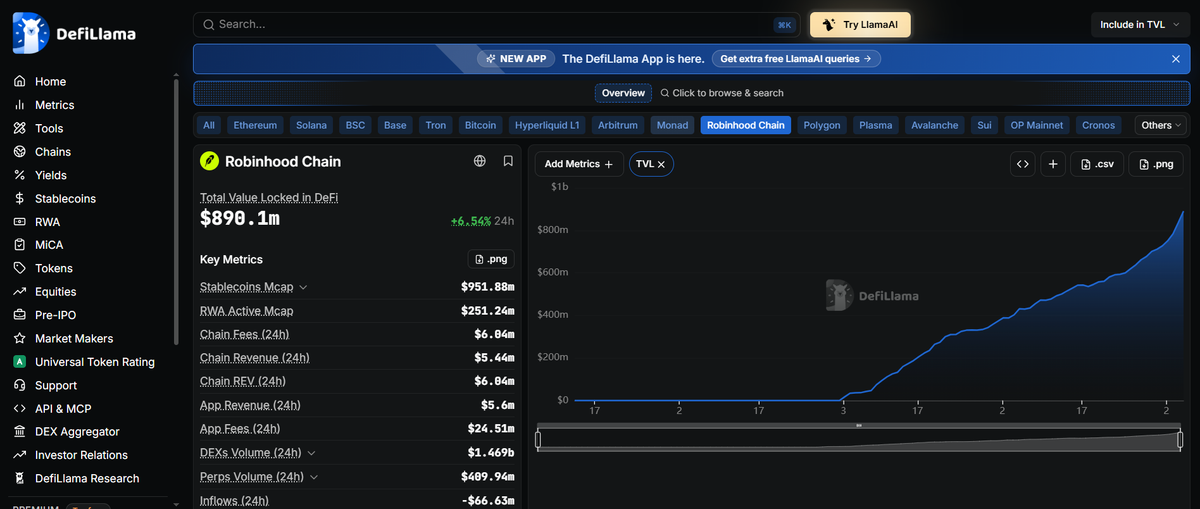Click the Click to browse & search field
The image size is (1200, 509).
(722, 93)
